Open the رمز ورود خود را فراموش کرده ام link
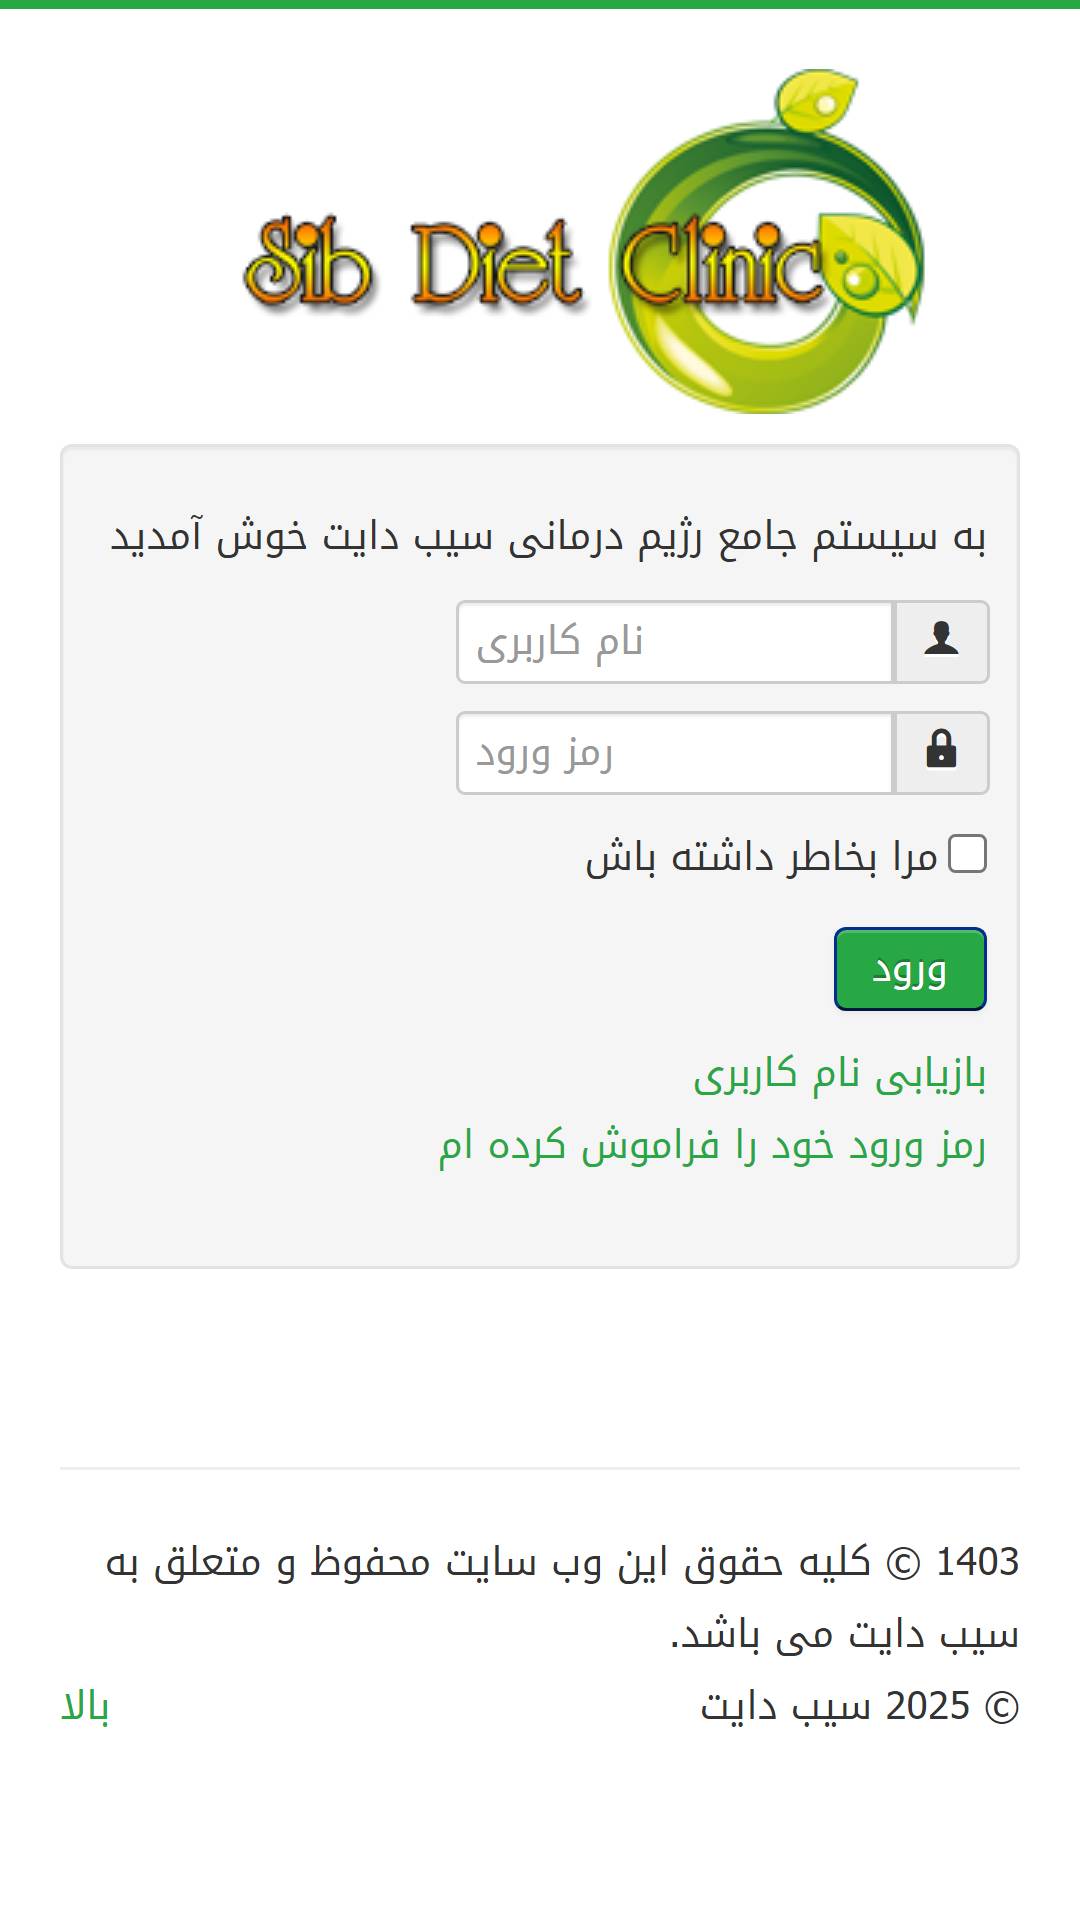Image resolution: width=1080 pixels, height=1920 pixels. 712,1146
